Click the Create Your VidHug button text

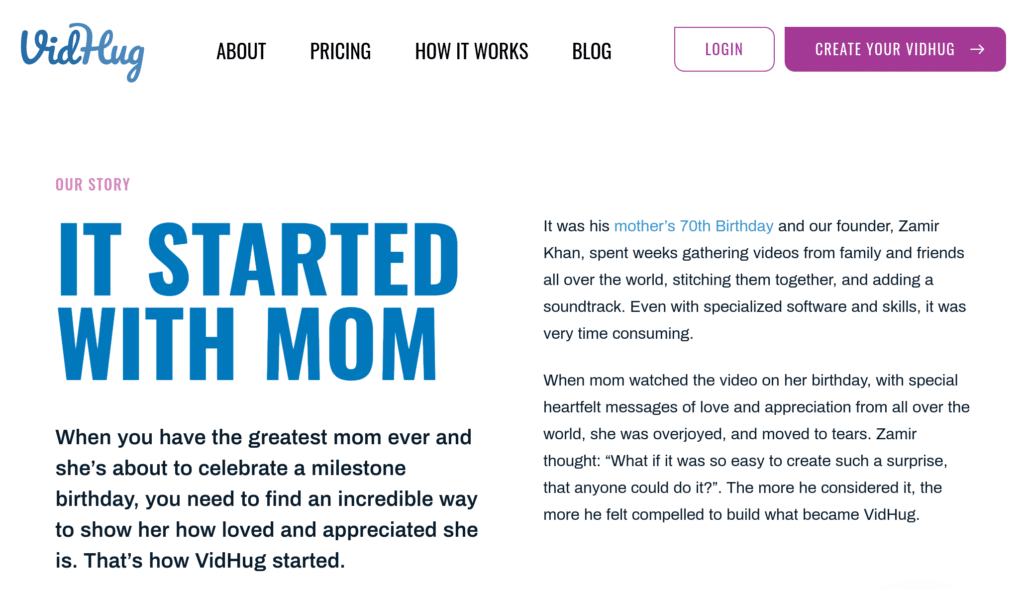(884, 49)
